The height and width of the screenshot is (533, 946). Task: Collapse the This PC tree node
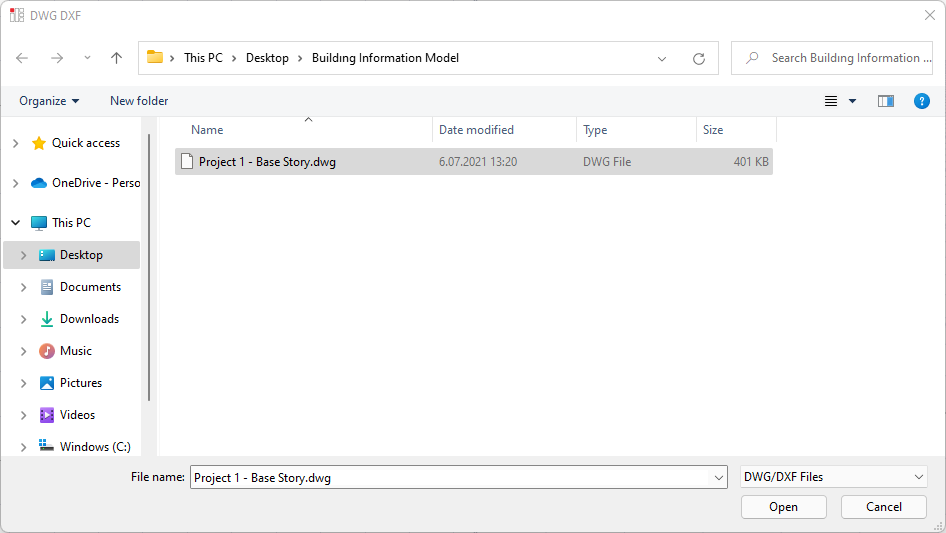pyautogui.click(x=15, y=223)
